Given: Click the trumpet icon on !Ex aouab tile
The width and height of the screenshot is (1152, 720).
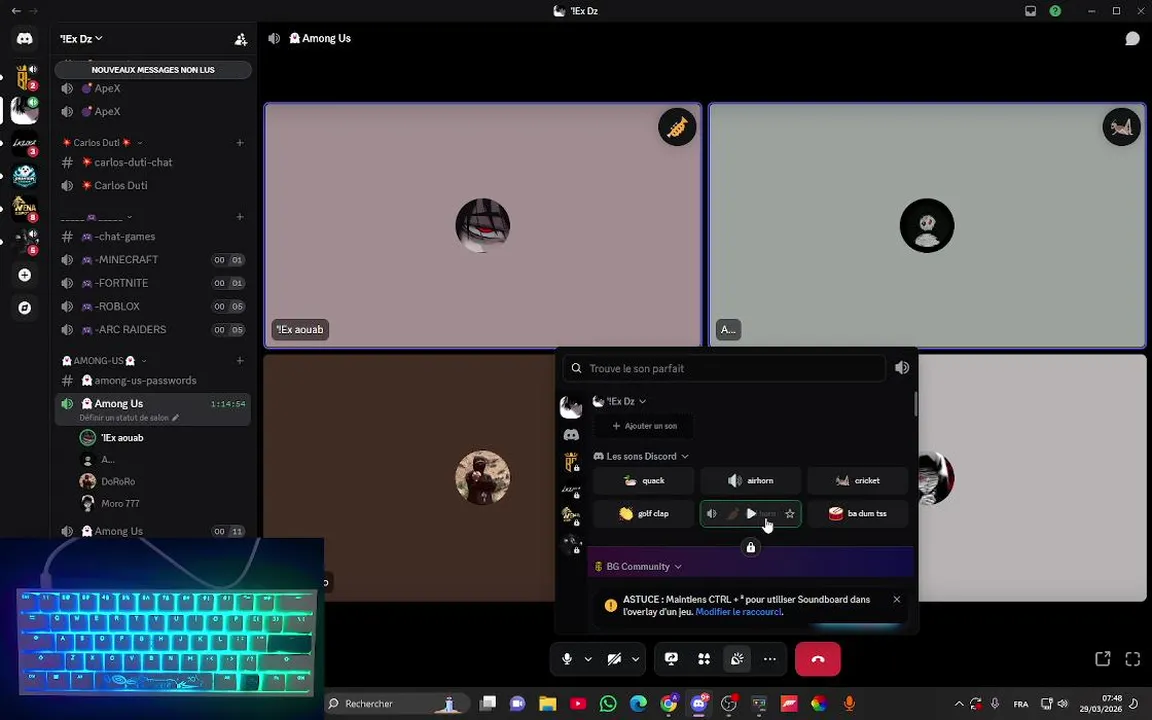Looking at the screenshot, I should [677, 127].
